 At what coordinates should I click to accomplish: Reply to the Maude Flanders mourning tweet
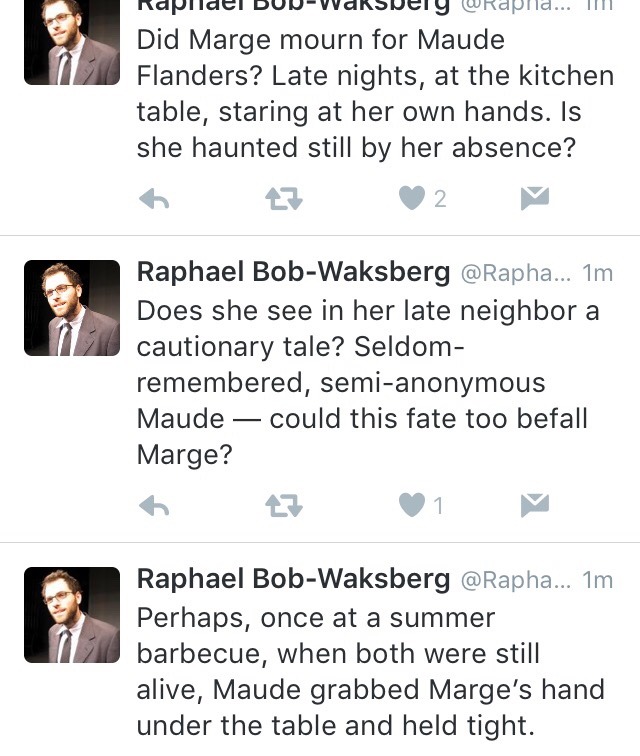pyautogui.click(x=153, y=200)
